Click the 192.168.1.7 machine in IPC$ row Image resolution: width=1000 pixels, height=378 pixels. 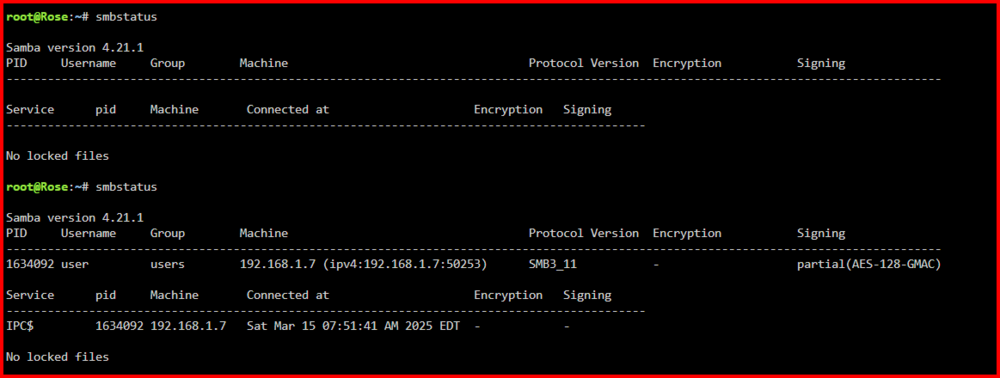tap(188, 326)
